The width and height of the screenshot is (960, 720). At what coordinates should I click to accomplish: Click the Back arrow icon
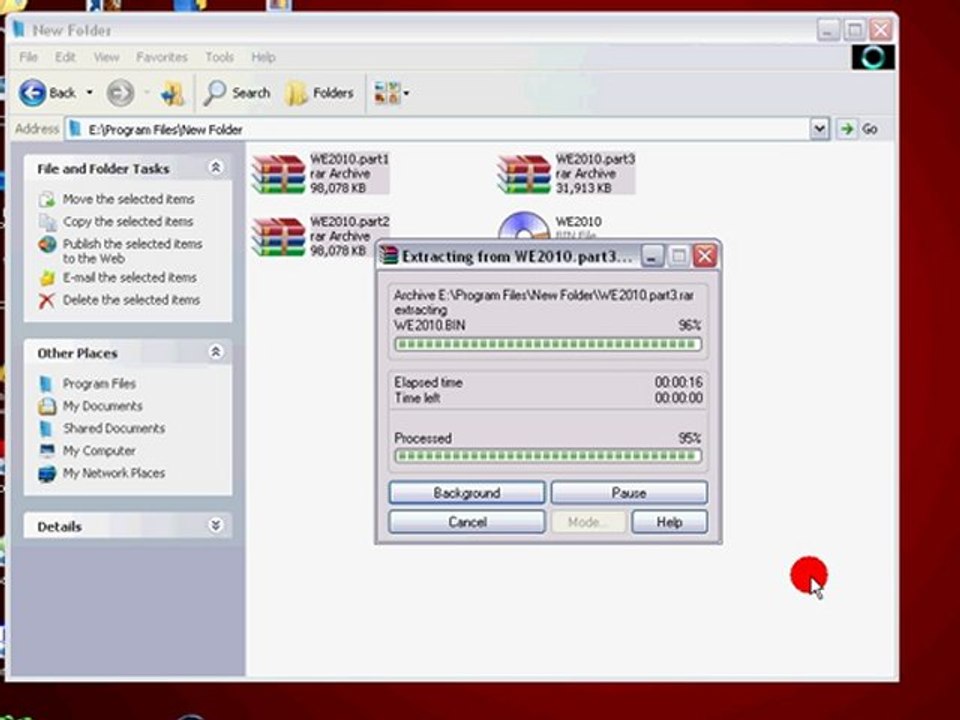(32, 93)
